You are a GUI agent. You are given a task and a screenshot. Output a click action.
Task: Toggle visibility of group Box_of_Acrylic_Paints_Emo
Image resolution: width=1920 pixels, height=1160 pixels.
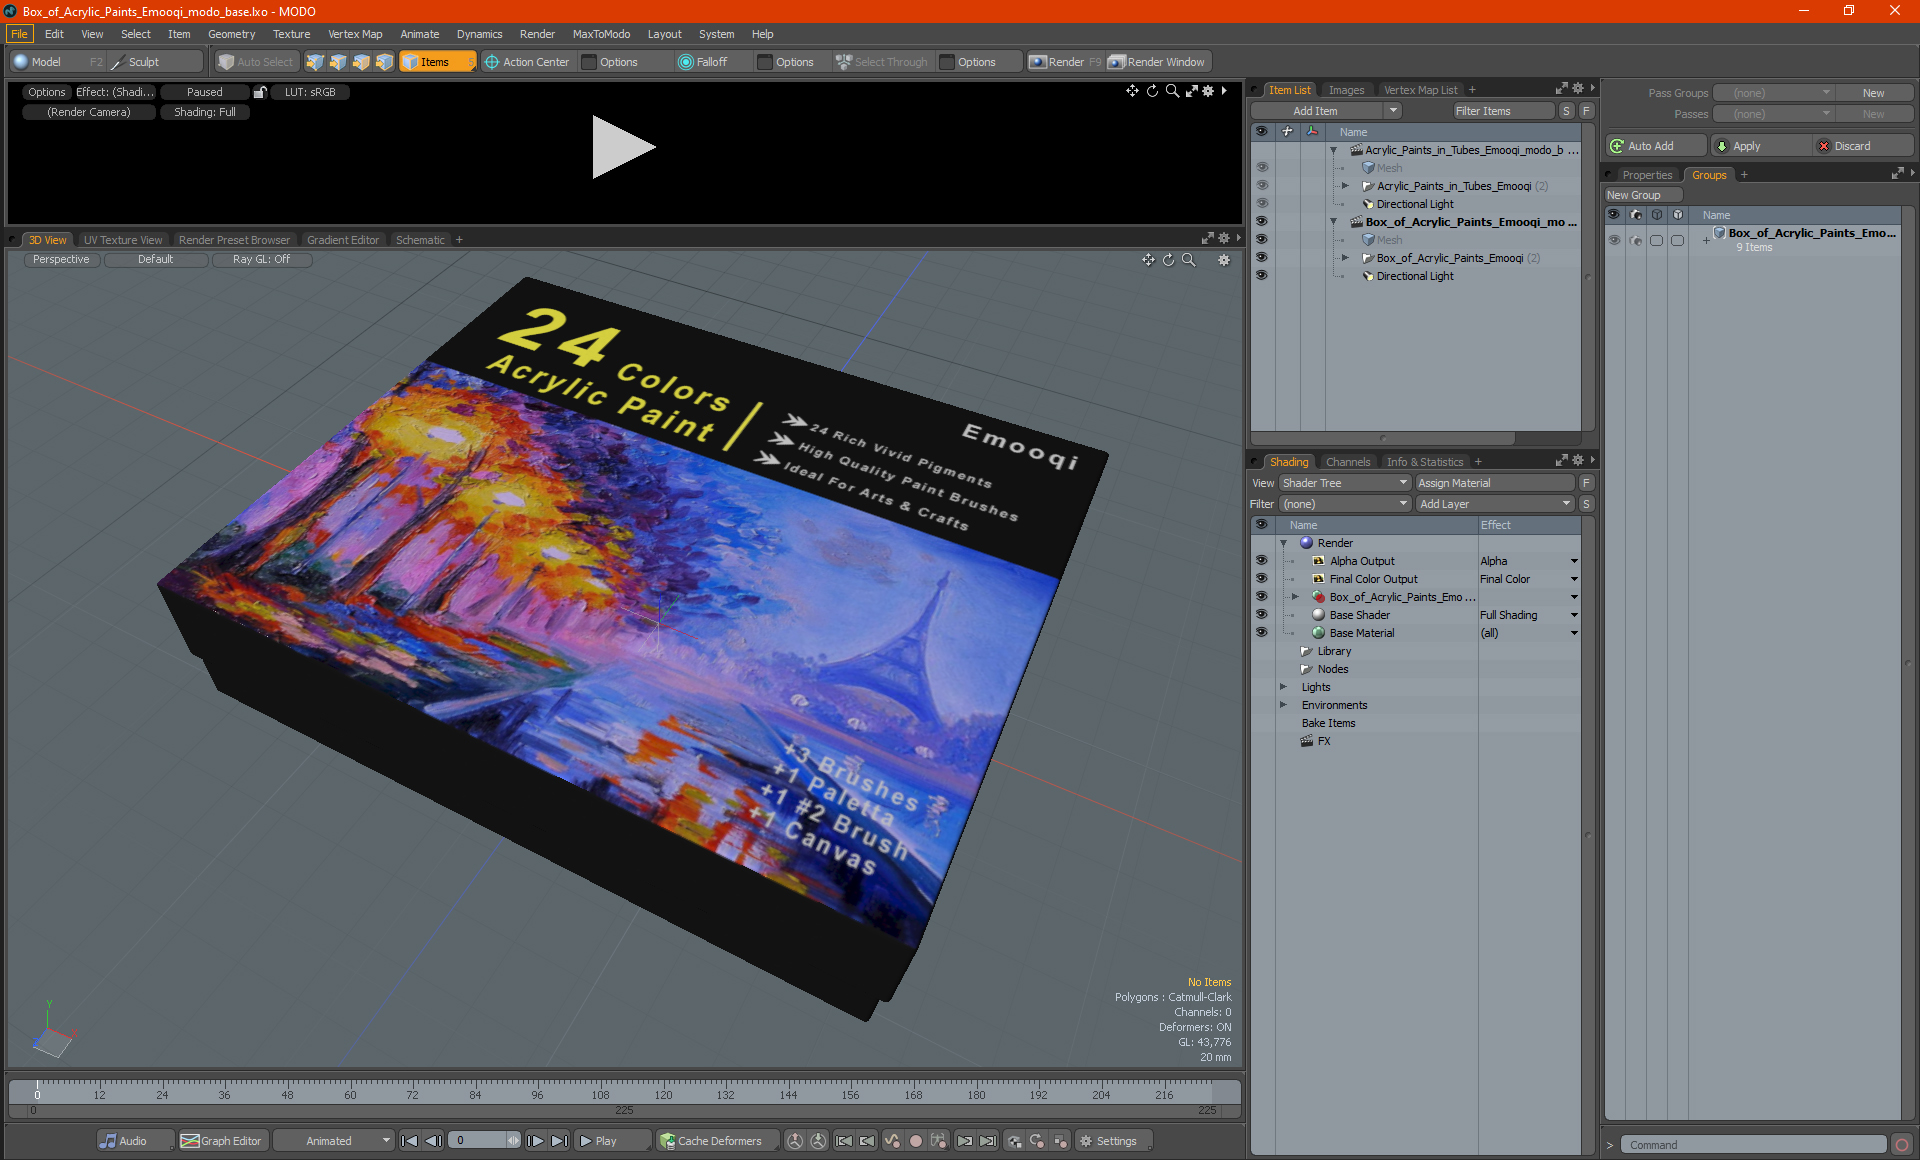(1614, 240)
